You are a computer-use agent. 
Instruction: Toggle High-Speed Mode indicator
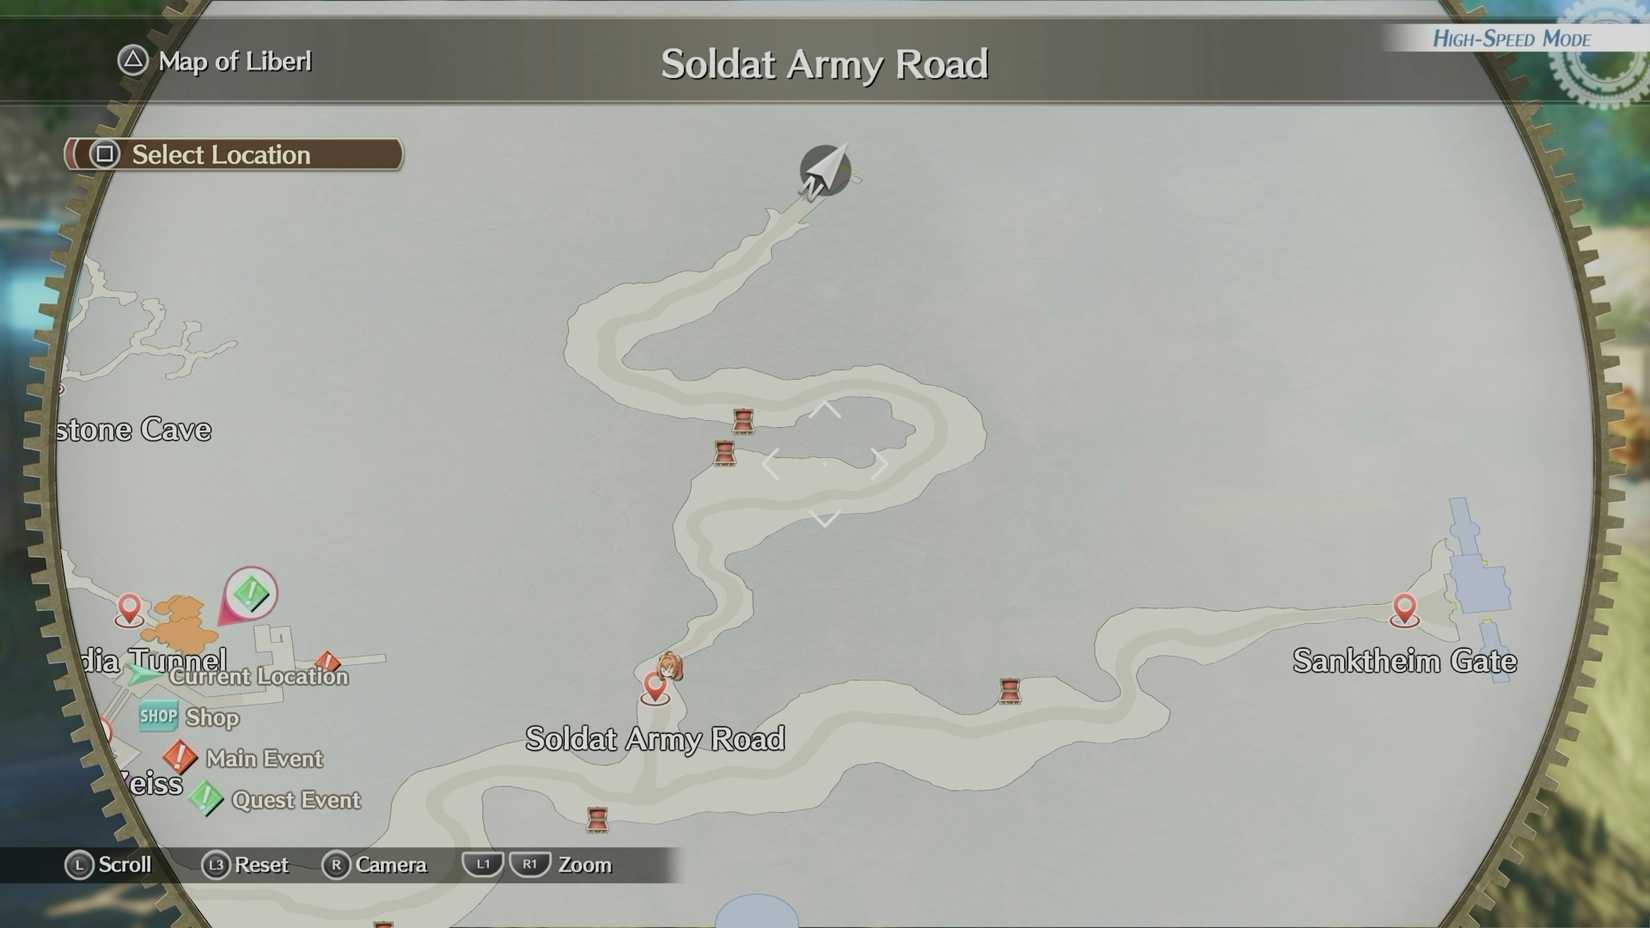[1511, 39]
